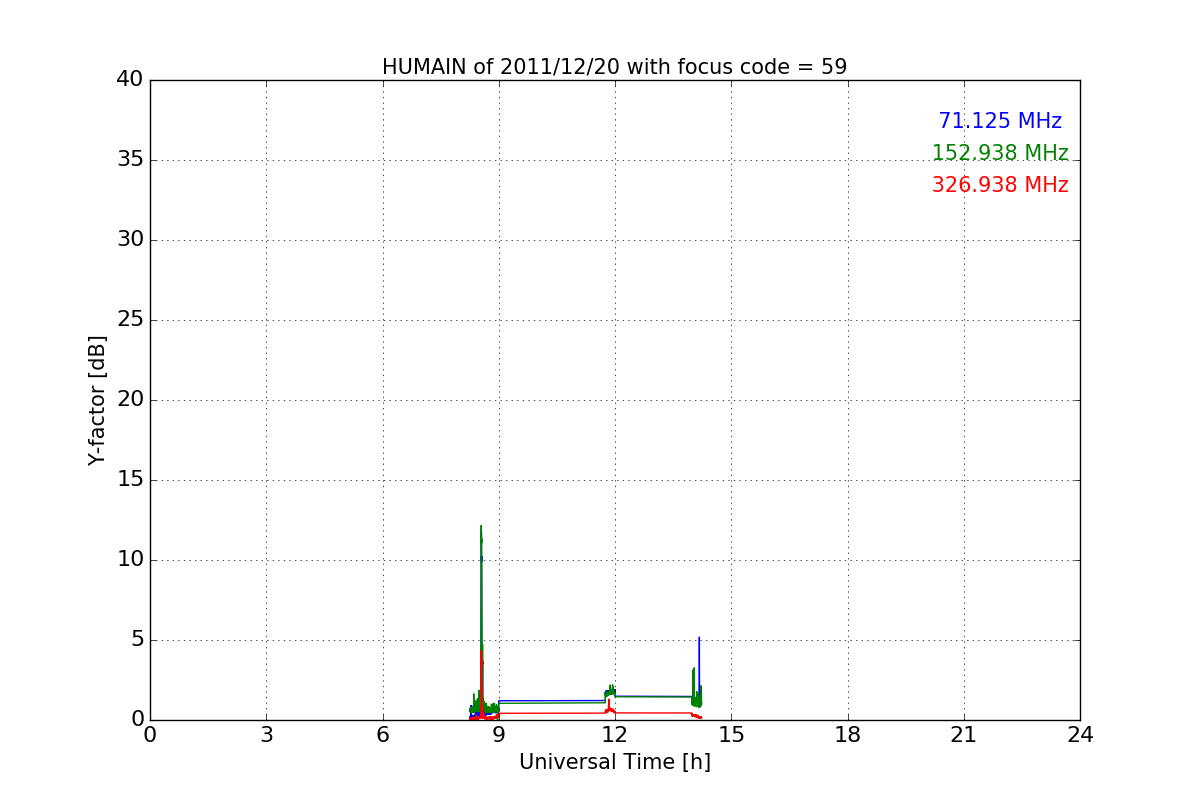Click y-axis tick label 30
This screenshot has height=800, width=1200.
130,240
